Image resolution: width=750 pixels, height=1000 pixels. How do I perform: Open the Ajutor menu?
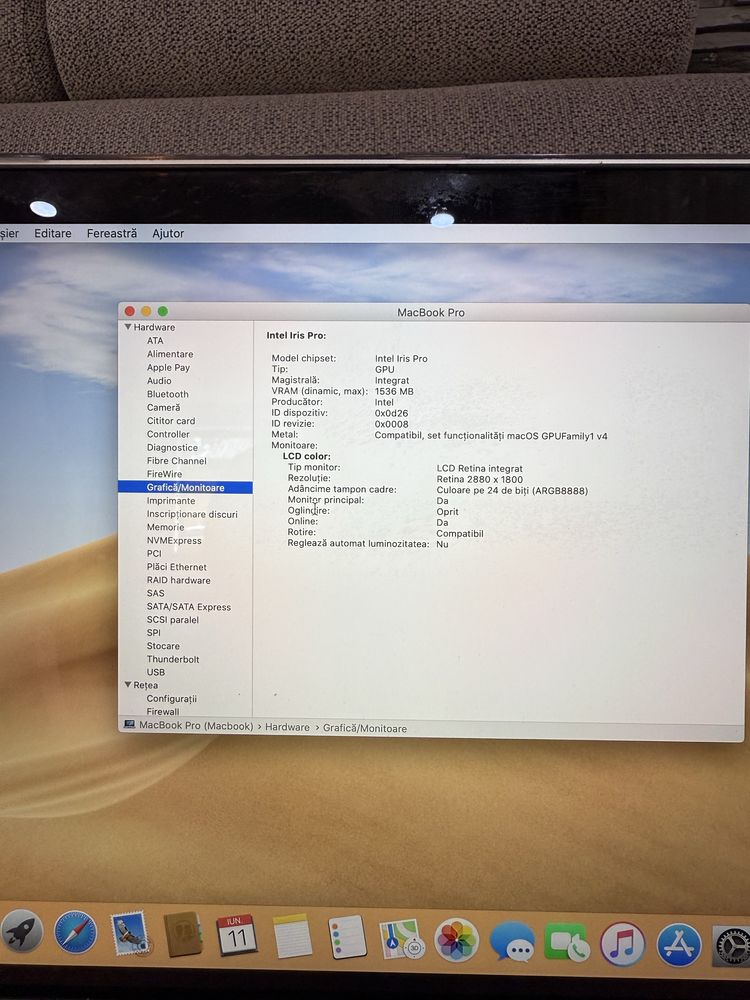[x=168, y=233]
